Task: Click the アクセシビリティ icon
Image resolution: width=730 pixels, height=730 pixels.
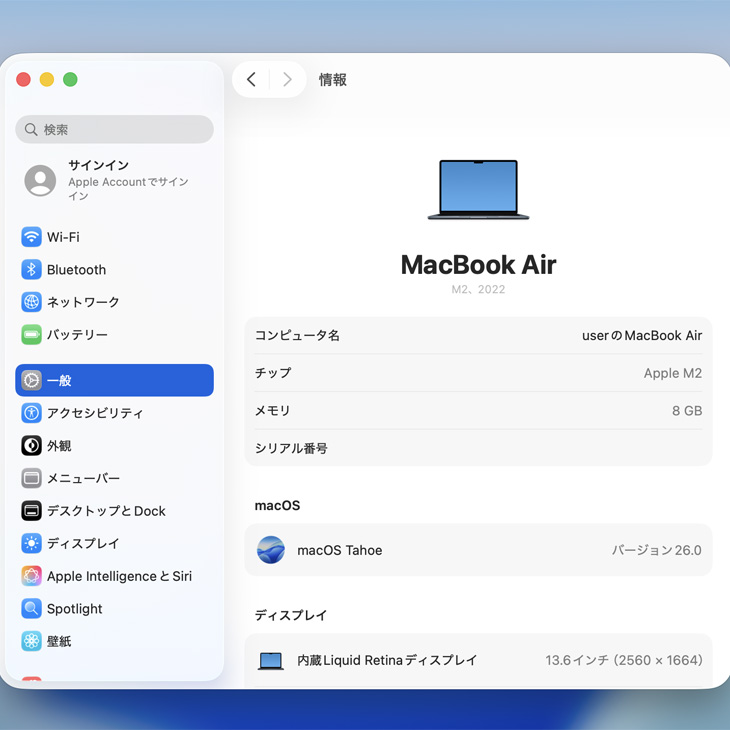Action: pos(31,413)
